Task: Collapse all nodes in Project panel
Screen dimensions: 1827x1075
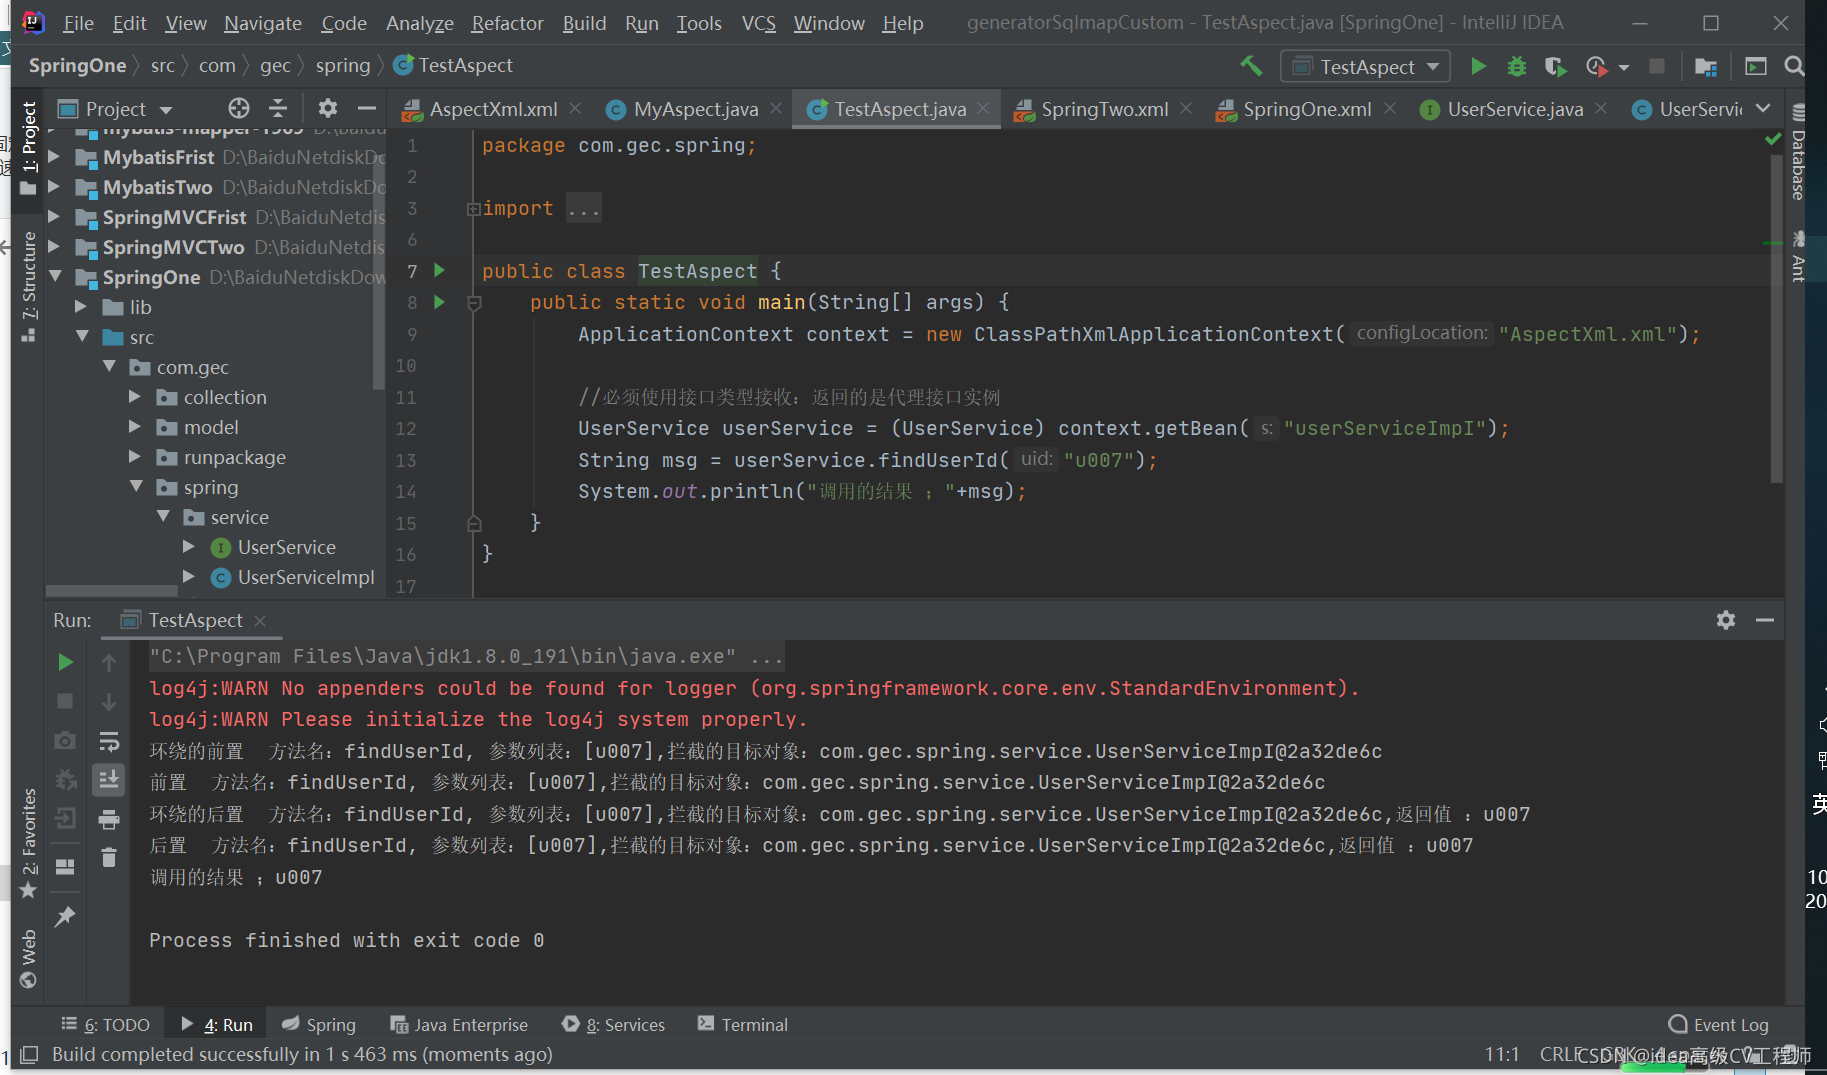Action: (278, 108)
